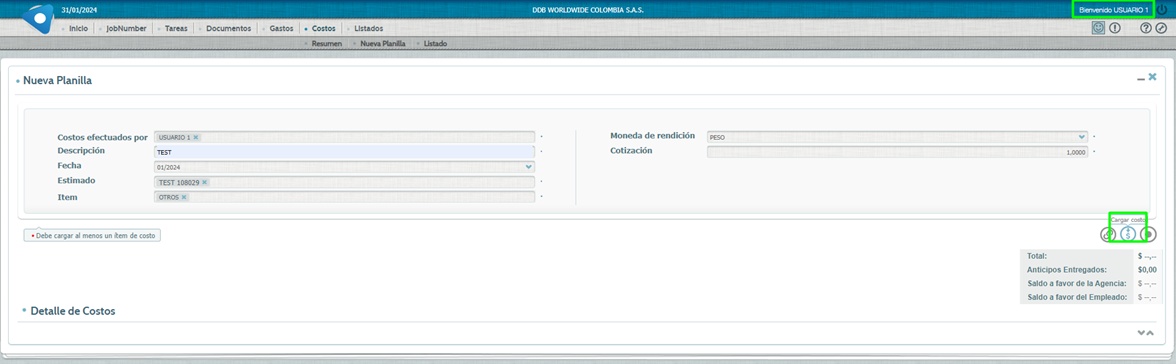Click the DDB WORLDWIDE COLOMBIA S.A.S. title

point(587,10)
